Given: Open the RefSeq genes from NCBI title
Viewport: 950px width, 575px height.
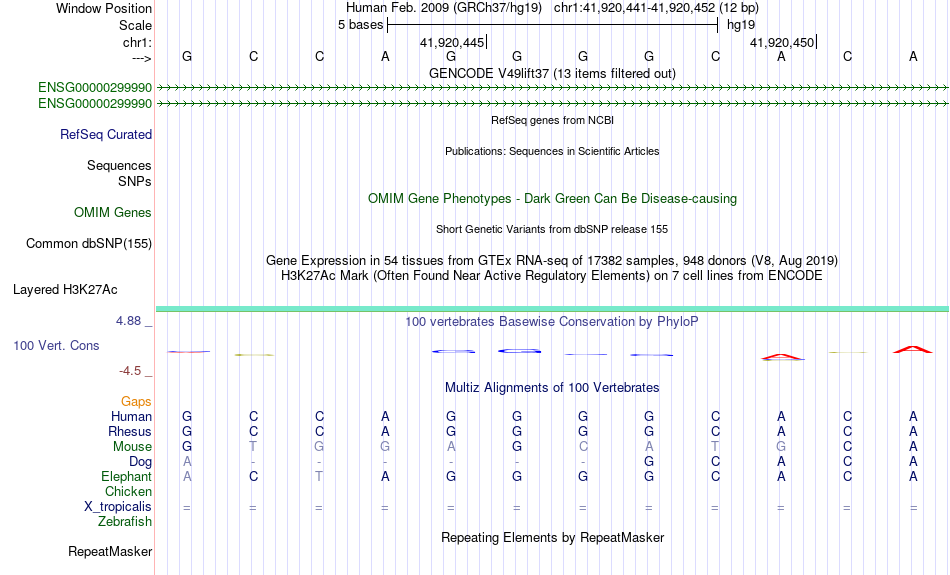Looking at the screenshot, I should pos(552,120).
